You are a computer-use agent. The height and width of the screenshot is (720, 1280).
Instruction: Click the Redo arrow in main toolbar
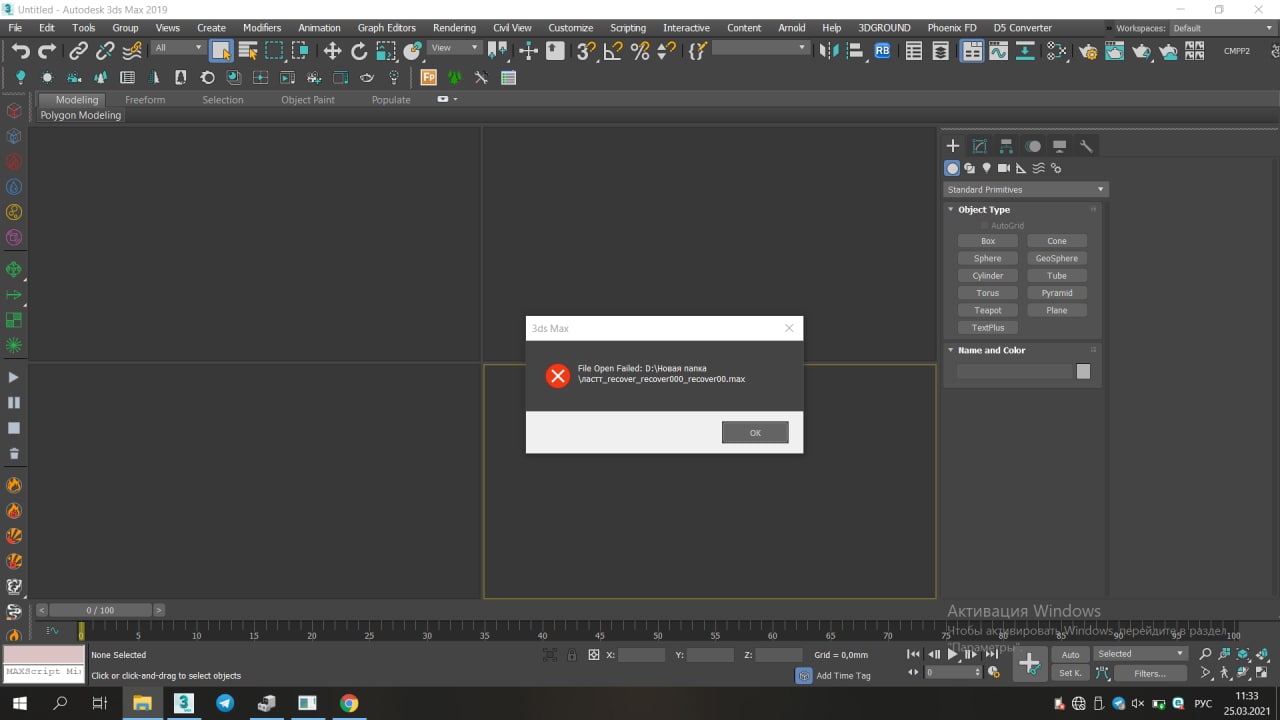pyautogui.click(x=47, y=50)
